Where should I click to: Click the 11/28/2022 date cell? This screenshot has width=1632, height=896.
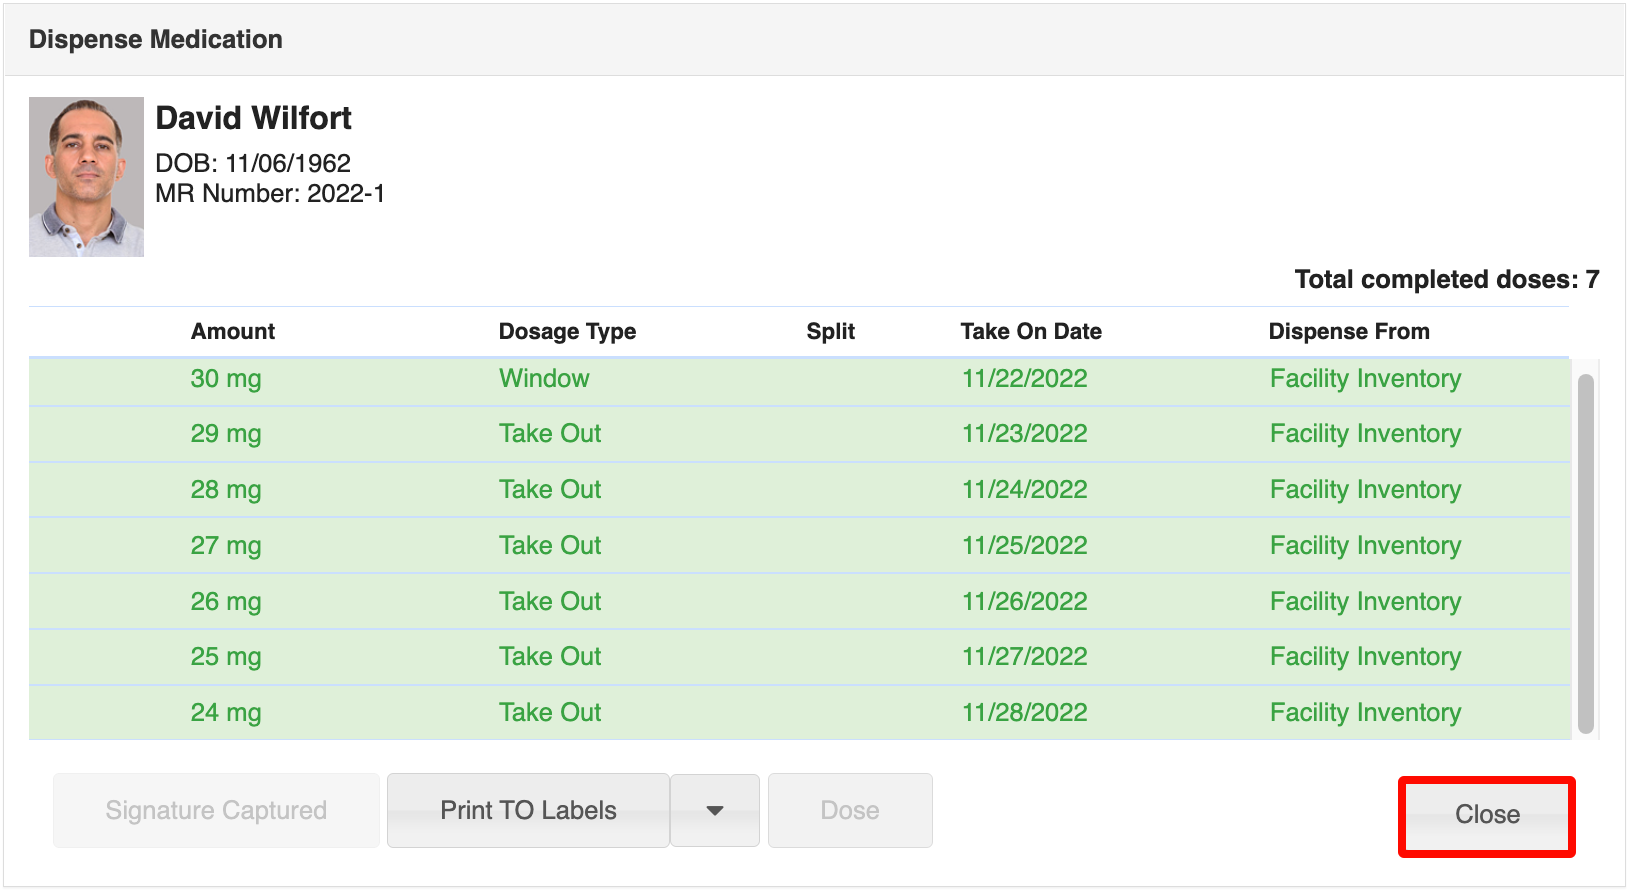coord(1024,713)
